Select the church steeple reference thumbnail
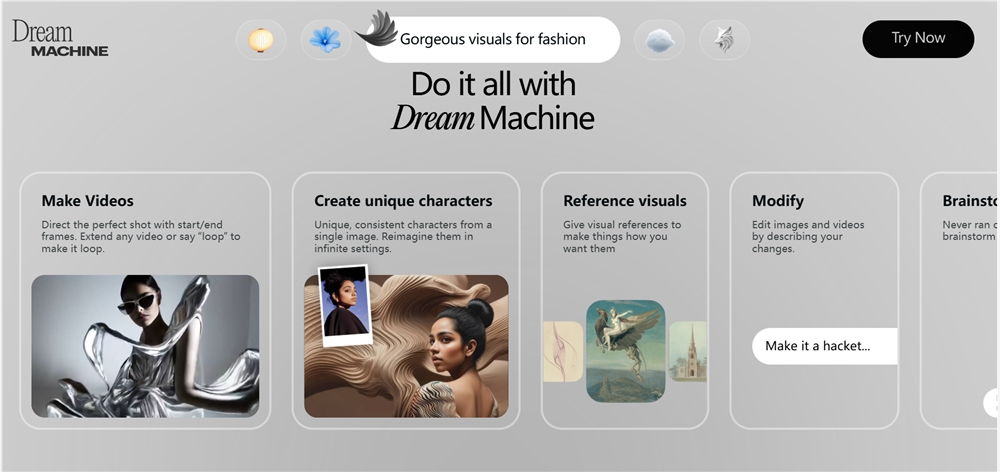 click(688, 351)
